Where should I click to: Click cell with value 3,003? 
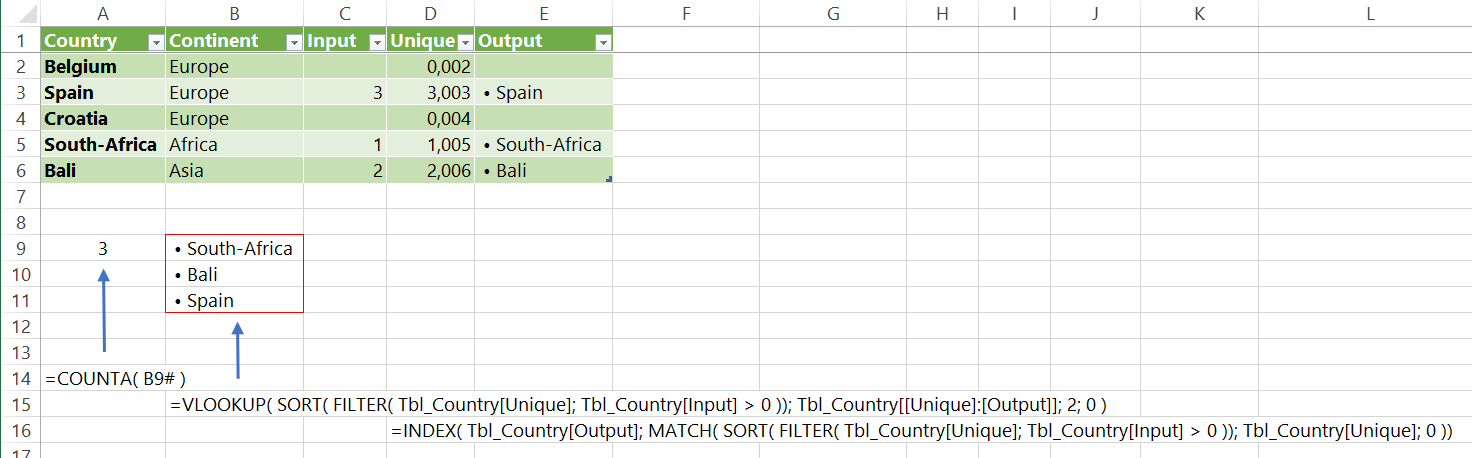coord(447,93)
